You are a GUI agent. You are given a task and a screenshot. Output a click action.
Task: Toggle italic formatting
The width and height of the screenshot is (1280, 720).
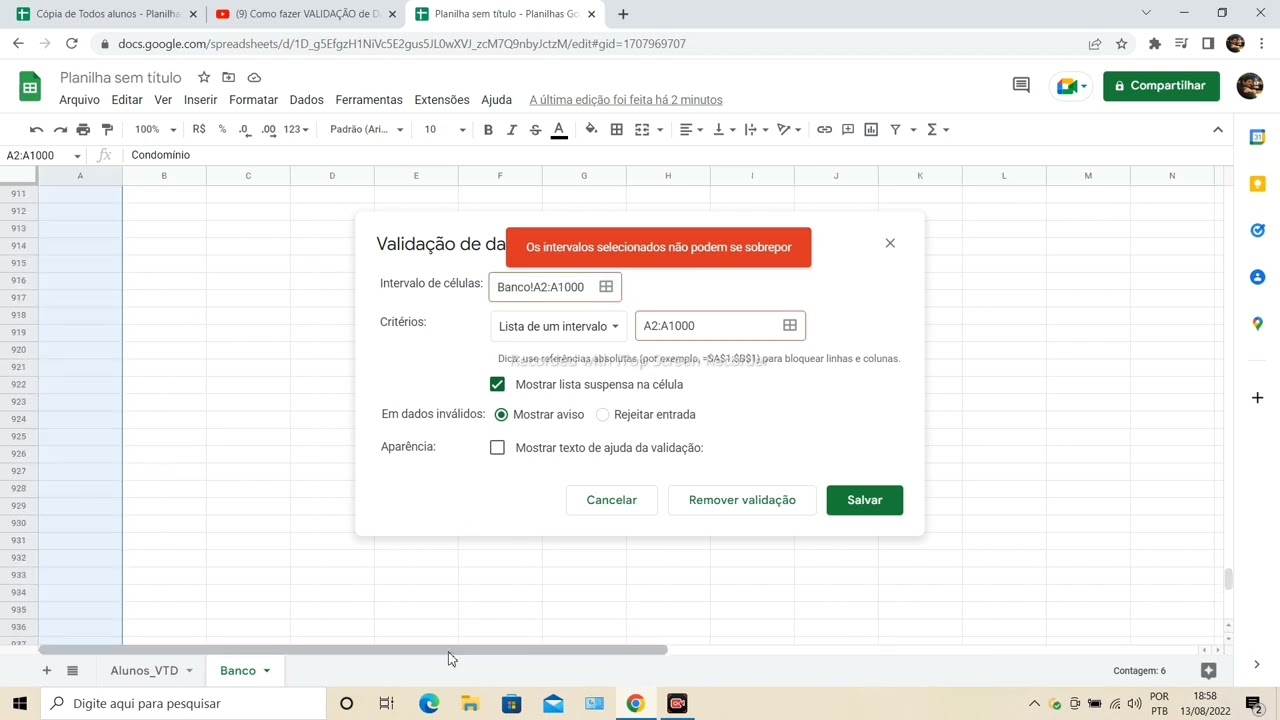(512, 129)
